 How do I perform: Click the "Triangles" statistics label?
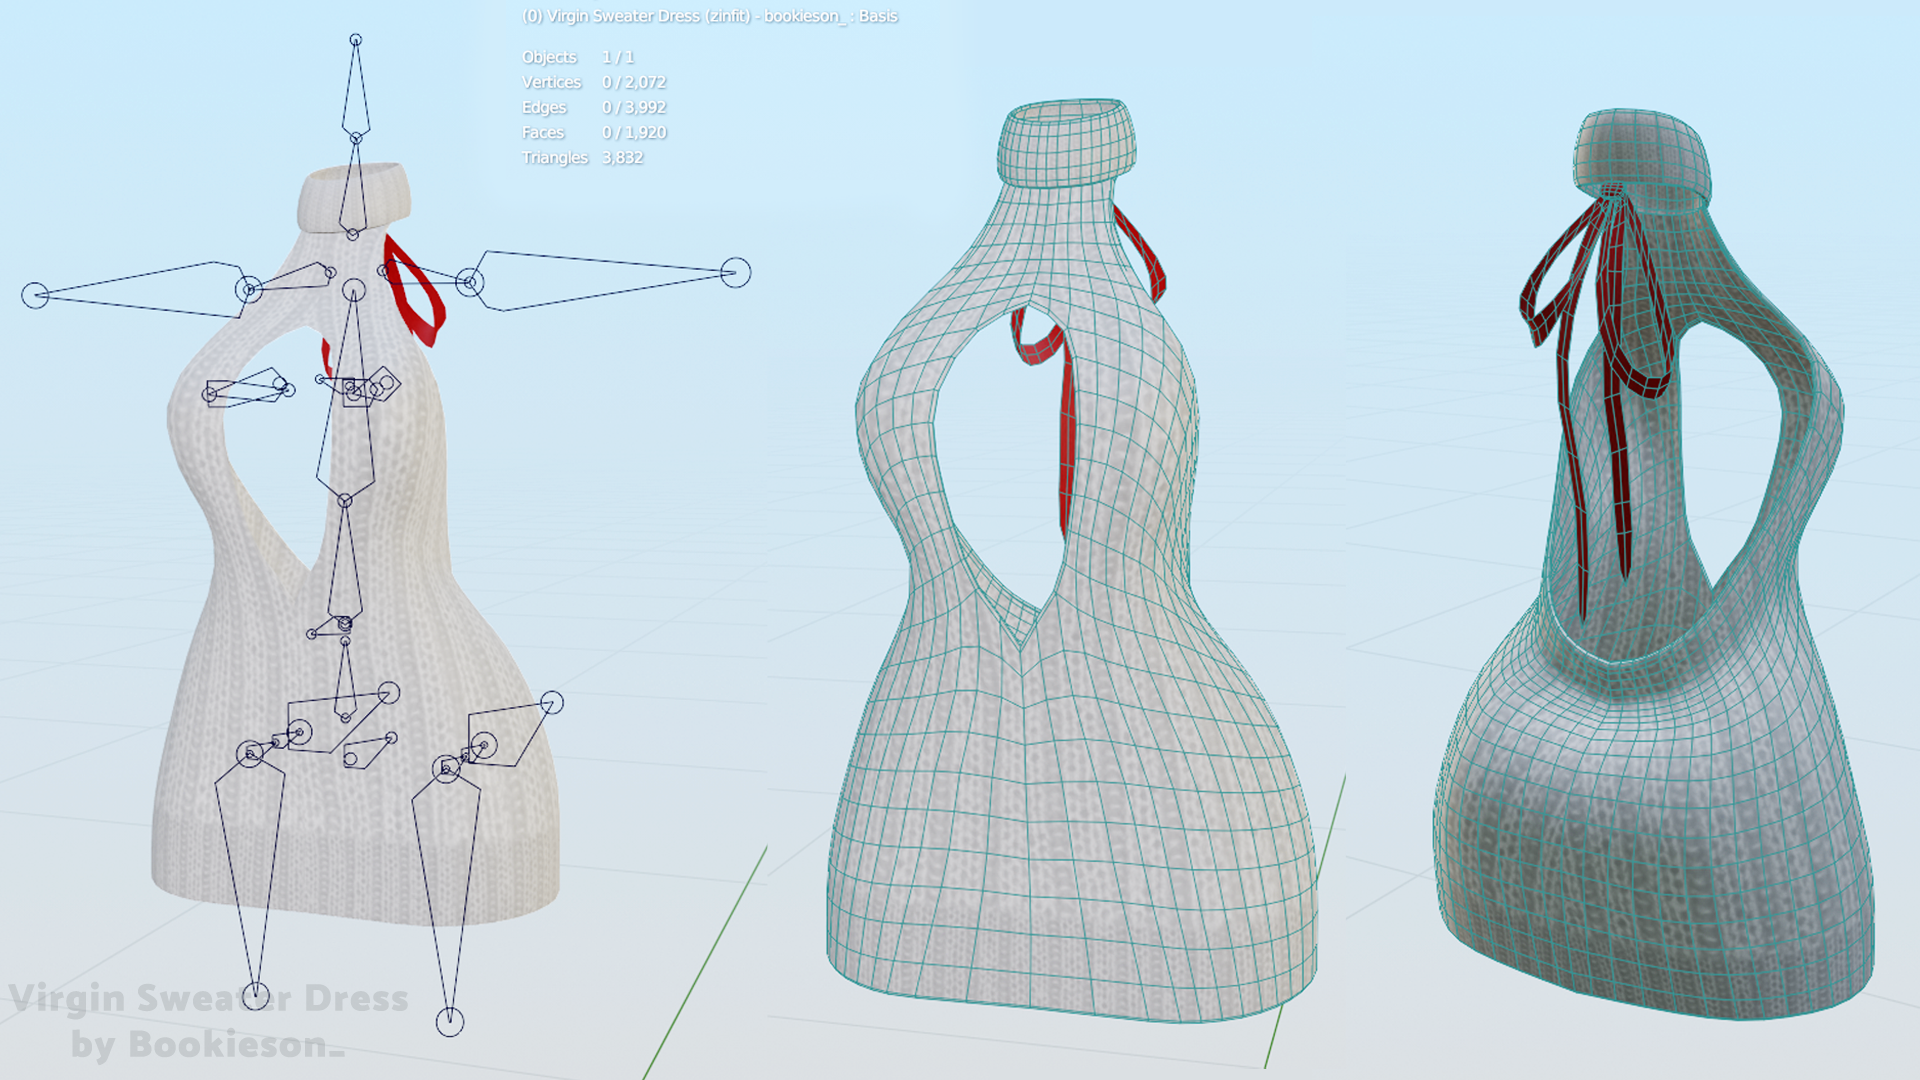[555, 157]
